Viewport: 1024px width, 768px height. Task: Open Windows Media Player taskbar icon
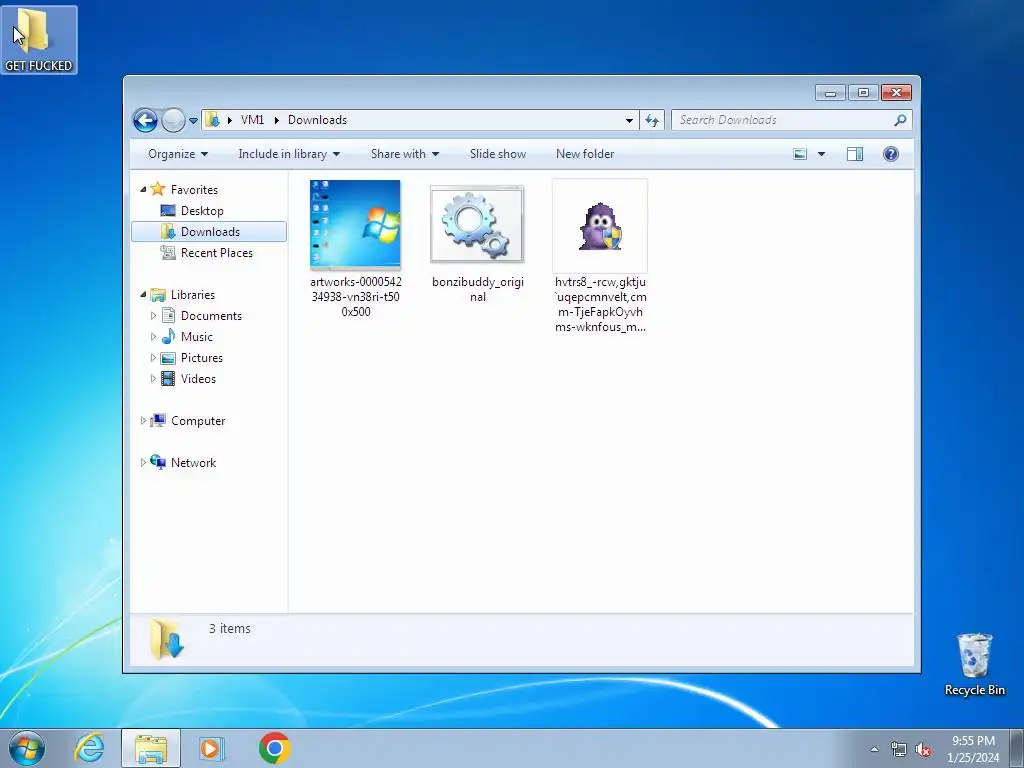pos(211,748)
